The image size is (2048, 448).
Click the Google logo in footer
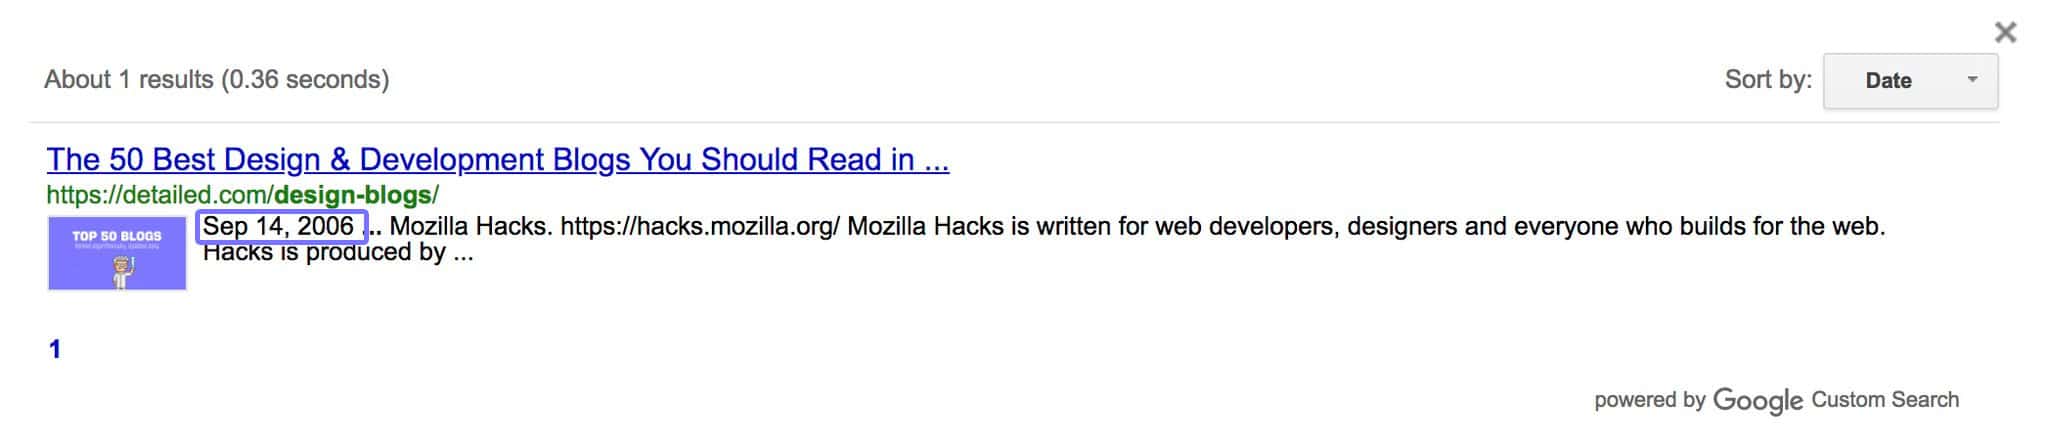(x=1757, y=401)
